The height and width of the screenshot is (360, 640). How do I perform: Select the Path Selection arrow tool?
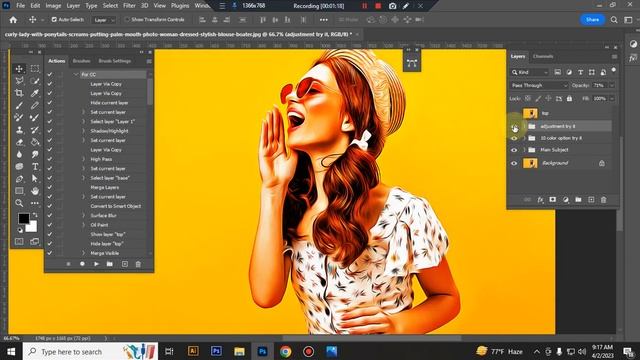tap(35, 179)
